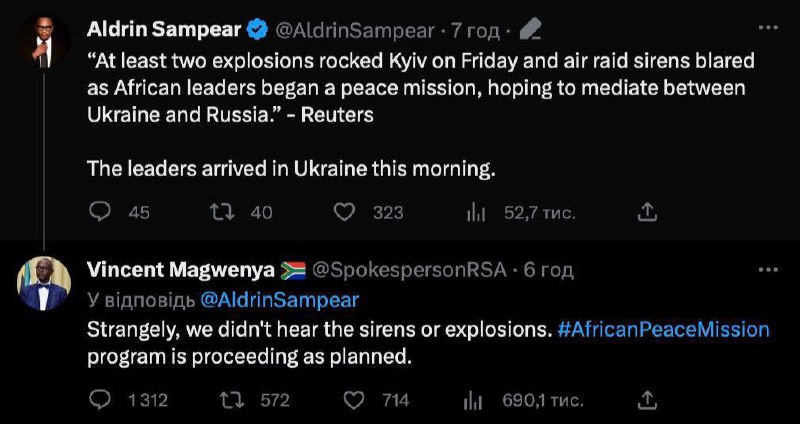The height and width of the screenshot is (424, 800).
Task: Like Aldrin Sampear's tweet
Action: pyautogui.click(x=344, y=211)
